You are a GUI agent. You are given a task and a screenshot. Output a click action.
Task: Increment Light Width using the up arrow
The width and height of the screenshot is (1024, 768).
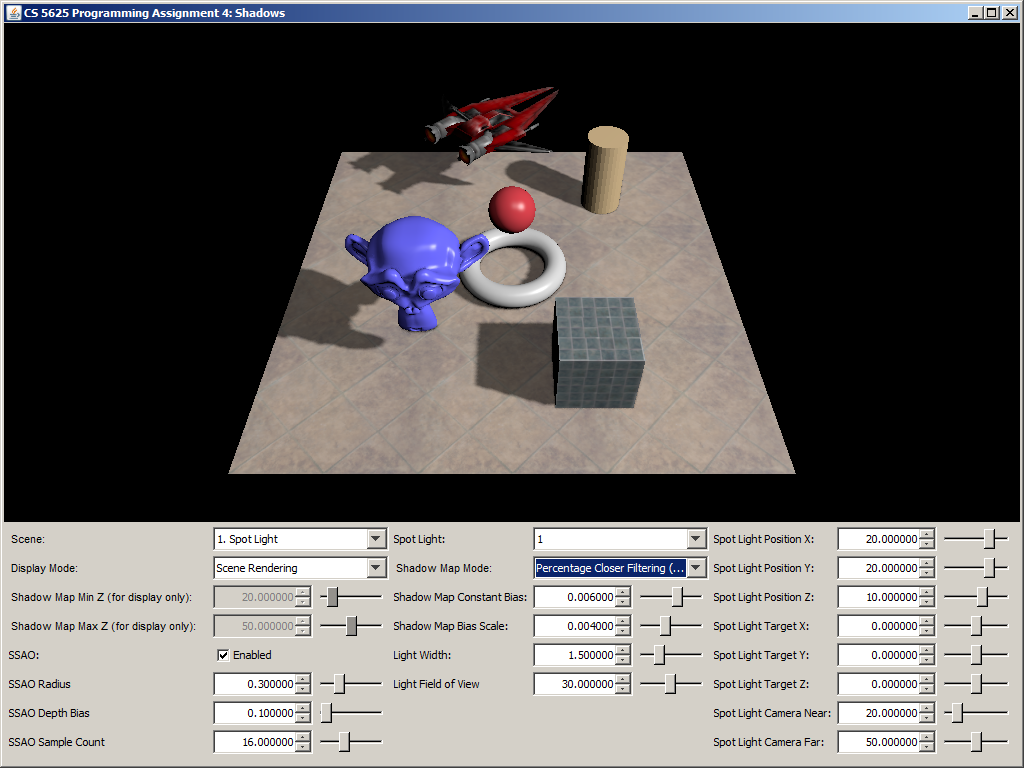pyautogui.click(x=624, y=650)
